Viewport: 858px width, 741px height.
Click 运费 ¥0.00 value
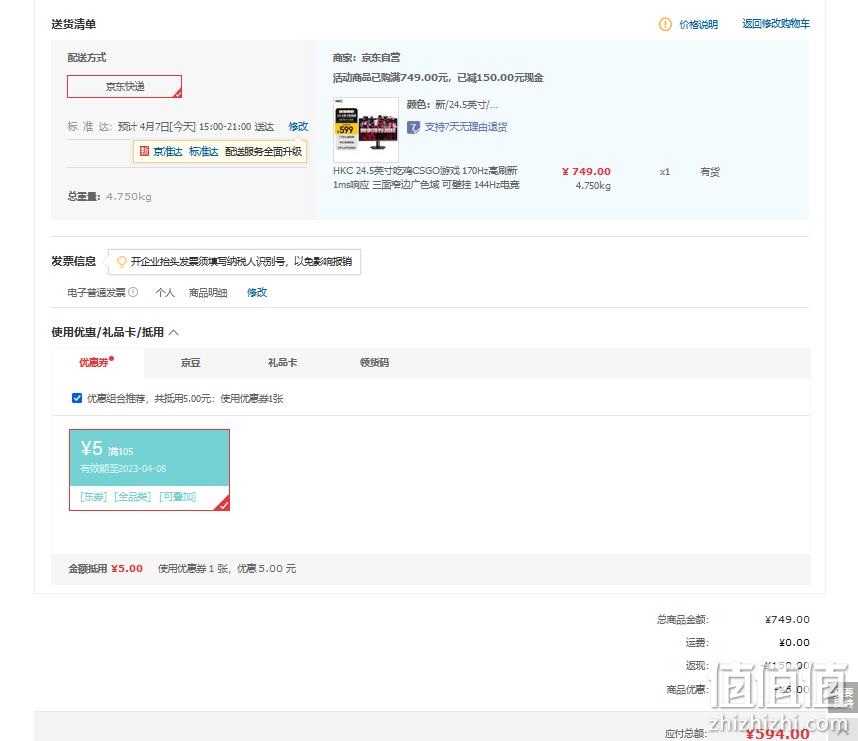[794, 642]
